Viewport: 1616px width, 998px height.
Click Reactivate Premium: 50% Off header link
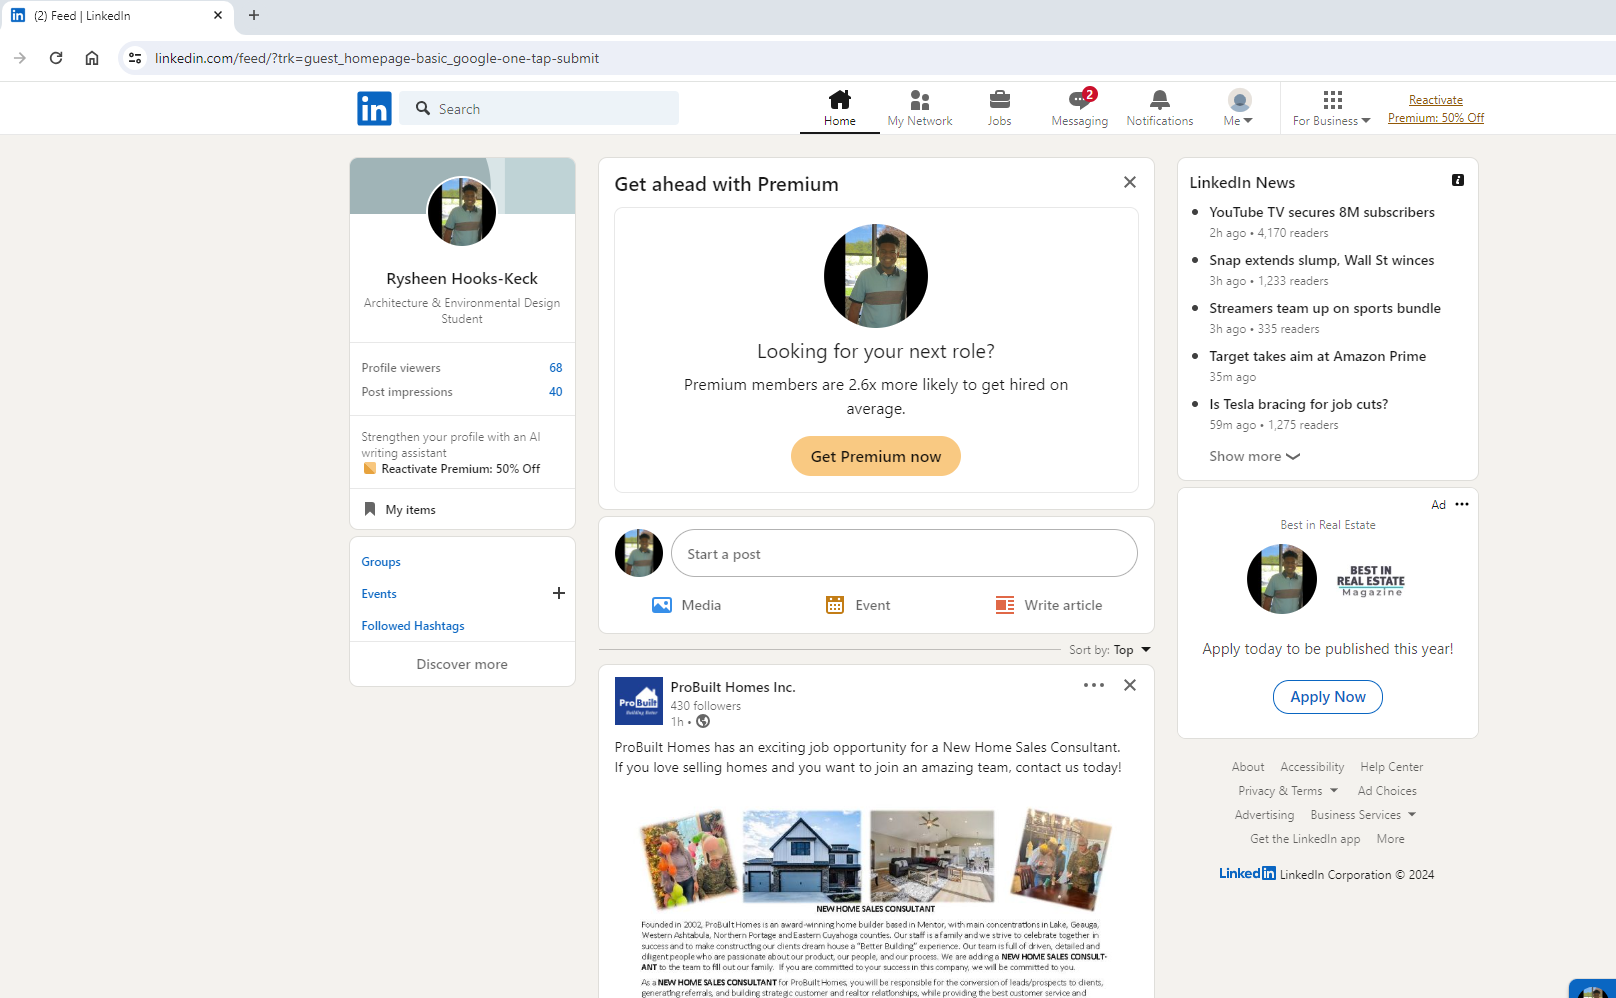pyautogui.click(x=1436, y=108)
